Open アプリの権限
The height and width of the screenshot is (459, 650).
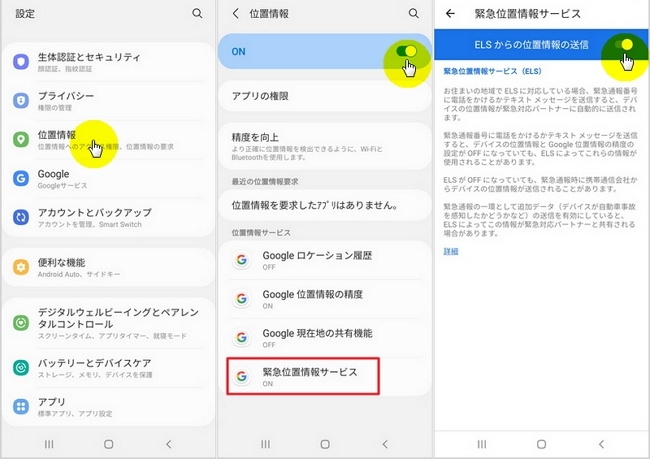[325, 96]
